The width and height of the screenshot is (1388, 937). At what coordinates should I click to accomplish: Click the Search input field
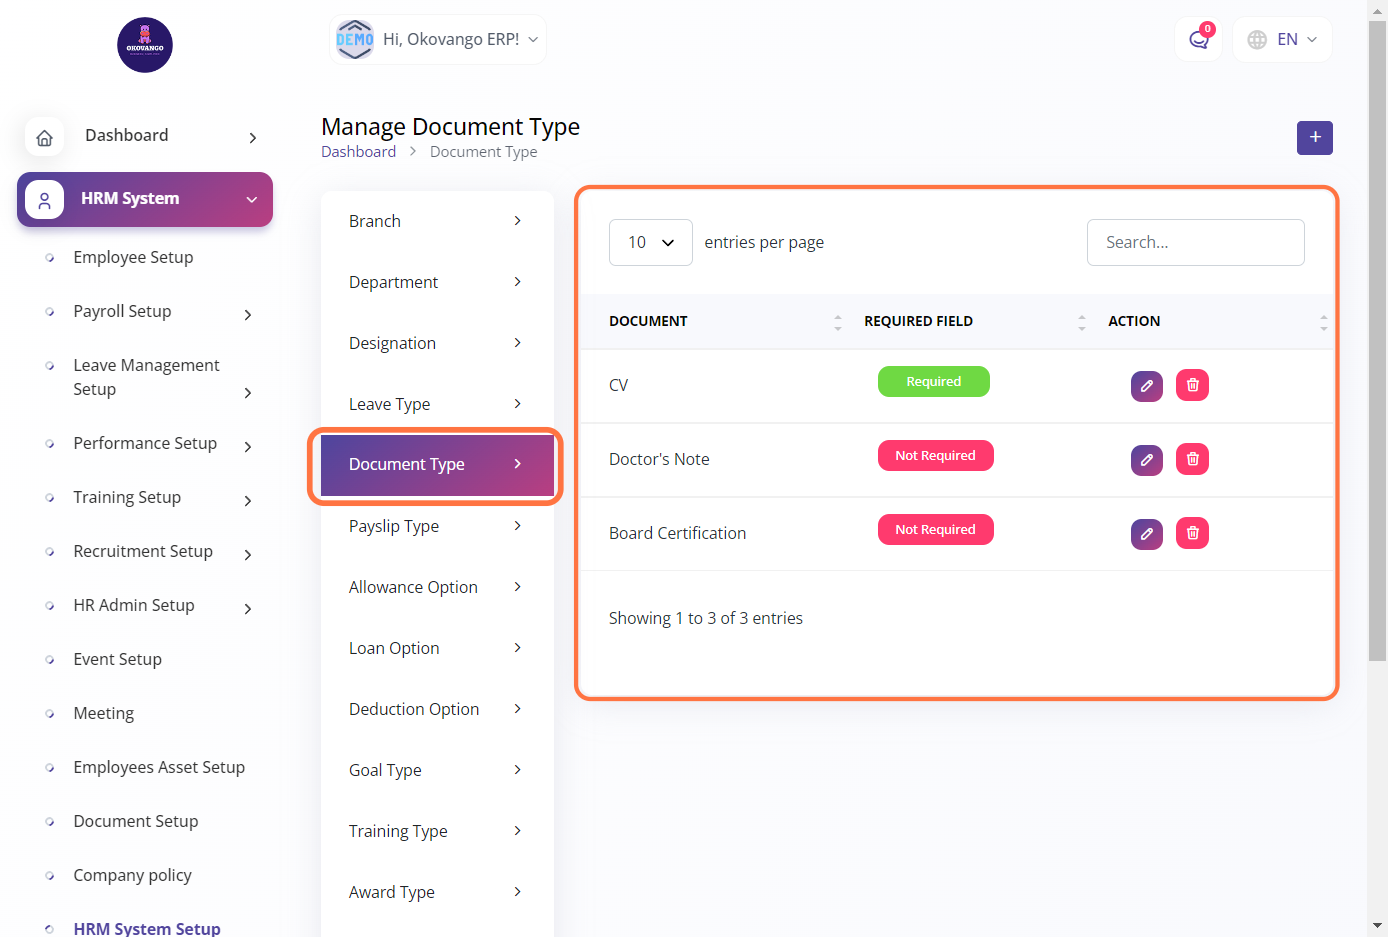[x=1195, y=243]
